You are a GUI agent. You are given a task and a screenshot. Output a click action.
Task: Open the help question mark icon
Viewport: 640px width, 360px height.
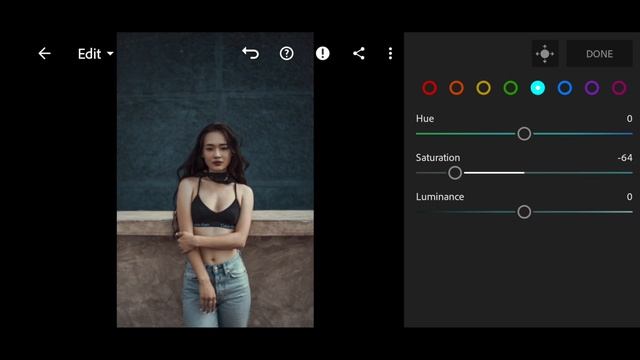pyautogui.click(x=287, y=53)
